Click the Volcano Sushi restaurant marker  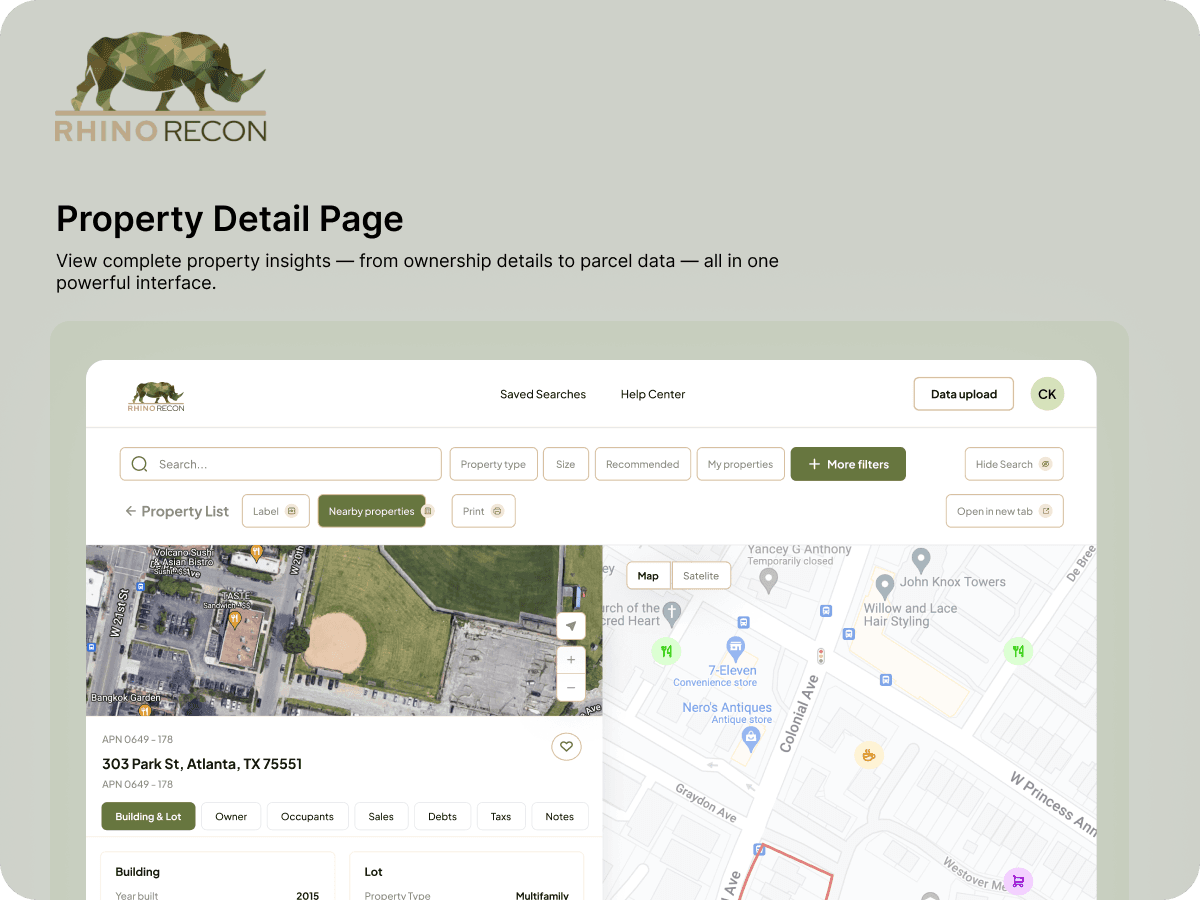tap(257, 552)
